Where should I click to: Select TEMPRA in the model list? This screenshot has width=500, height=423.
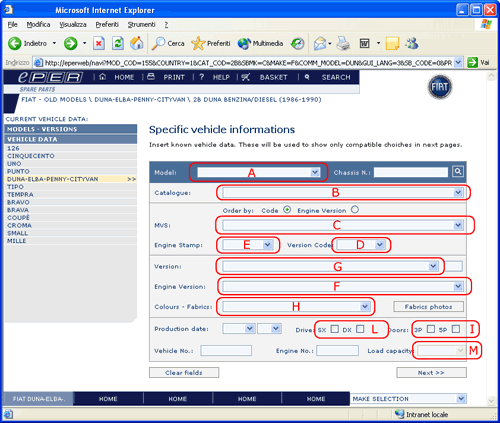(71, 194)
